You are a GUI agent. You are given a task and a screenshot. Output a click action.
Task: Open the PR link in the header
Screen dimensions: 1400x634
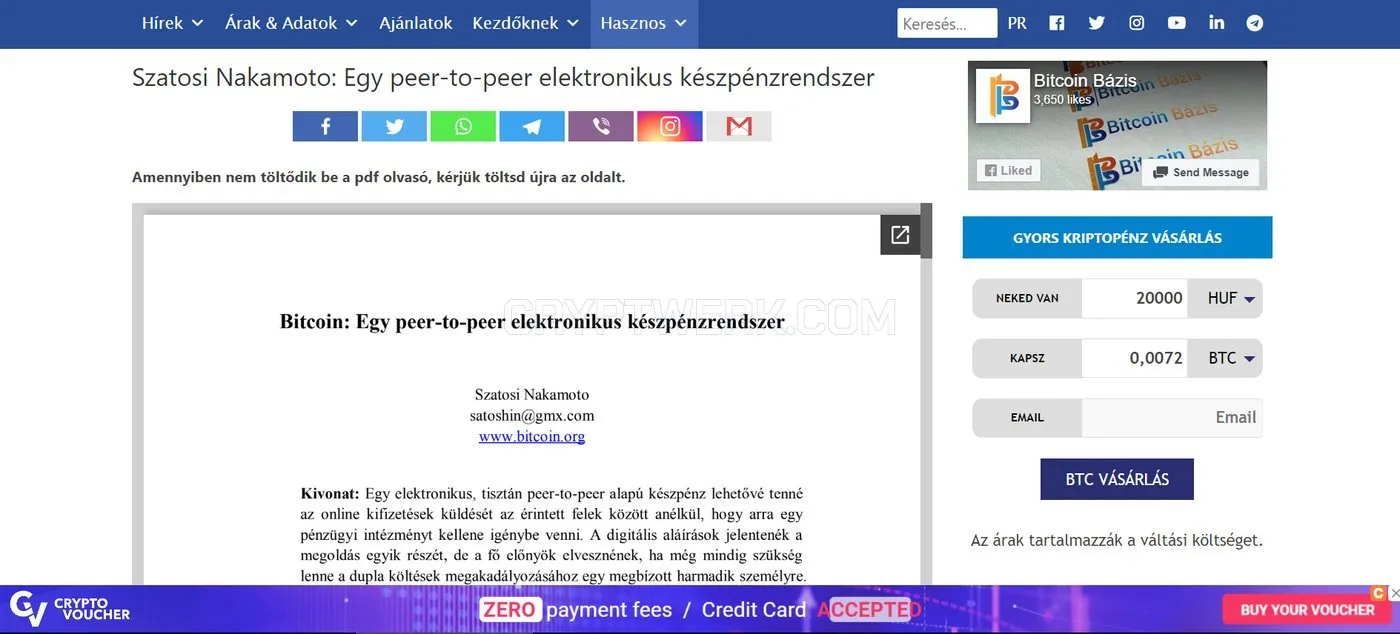tap(1017, 23)
